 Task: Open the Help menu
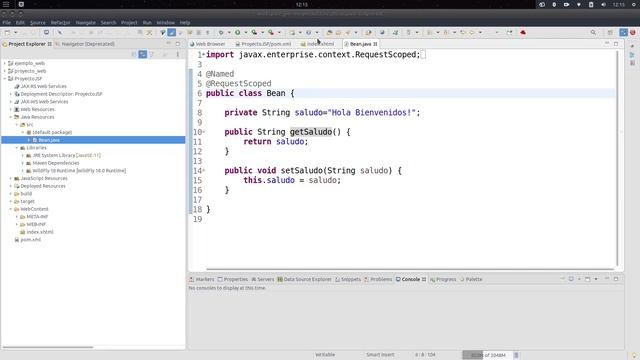(185, 22)
